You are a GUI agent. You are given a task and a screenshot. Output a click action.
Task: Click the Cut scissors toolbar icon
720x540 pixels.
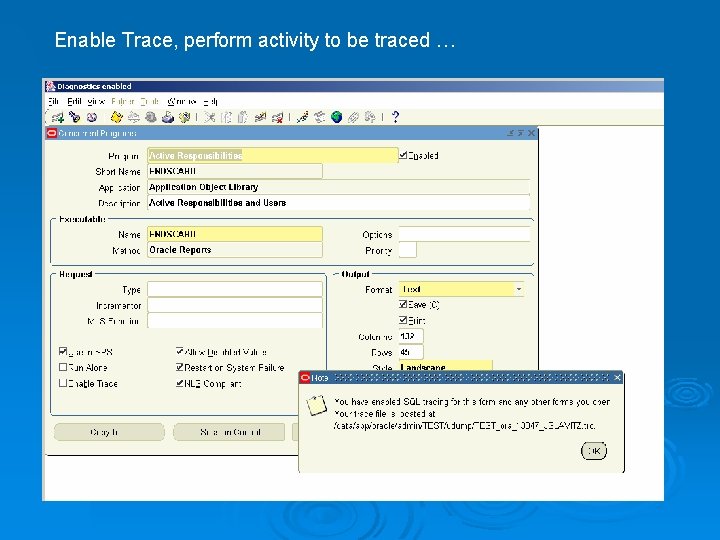[x=210, y=118]
